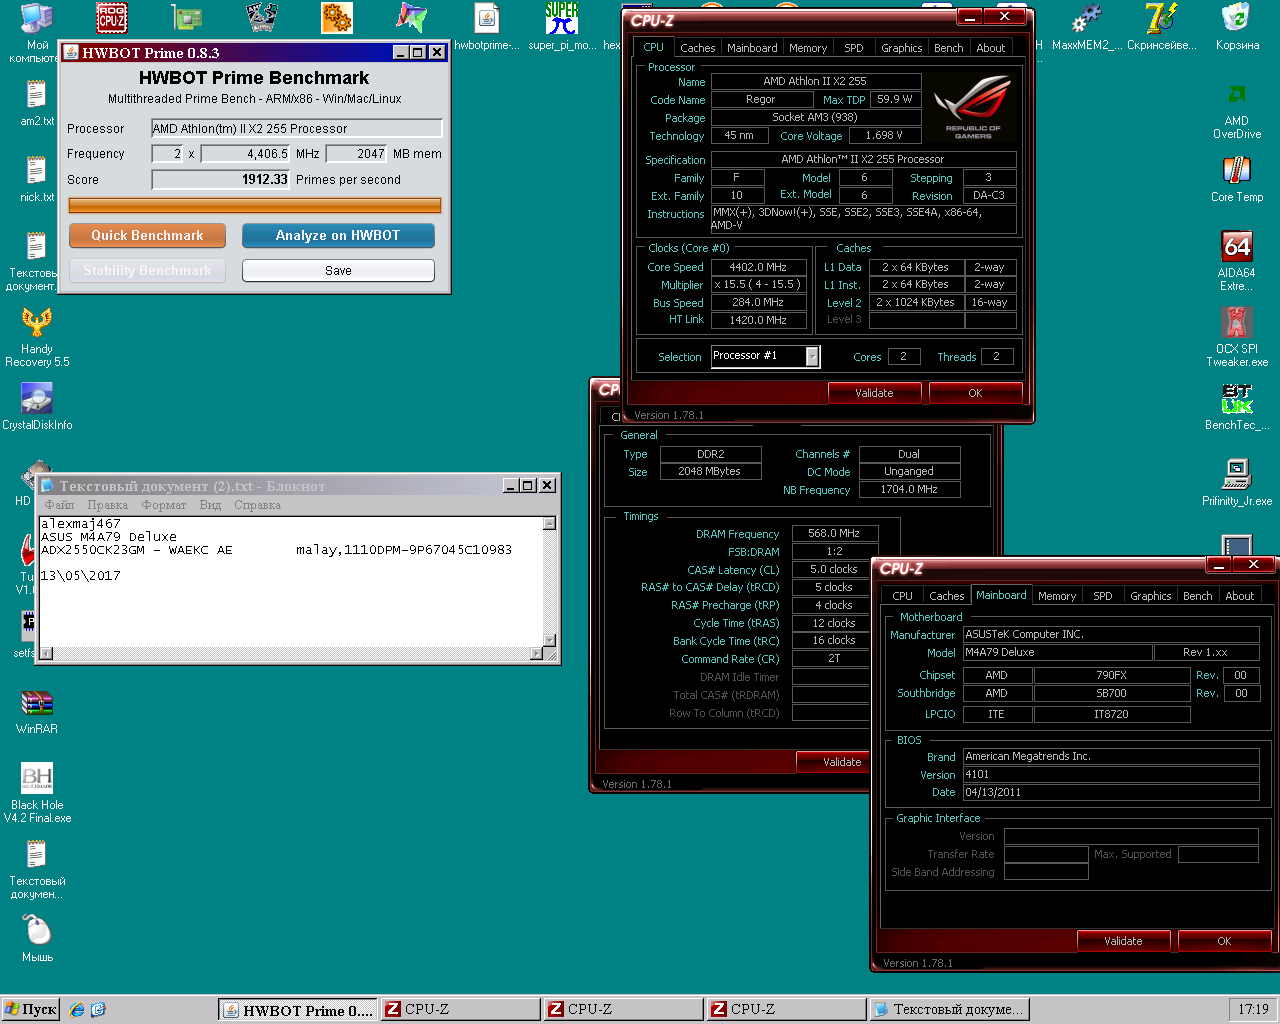The image size is (1280, 1024).
Task: Click Save in HWBOT Prime
Action: tap(338, 271)
